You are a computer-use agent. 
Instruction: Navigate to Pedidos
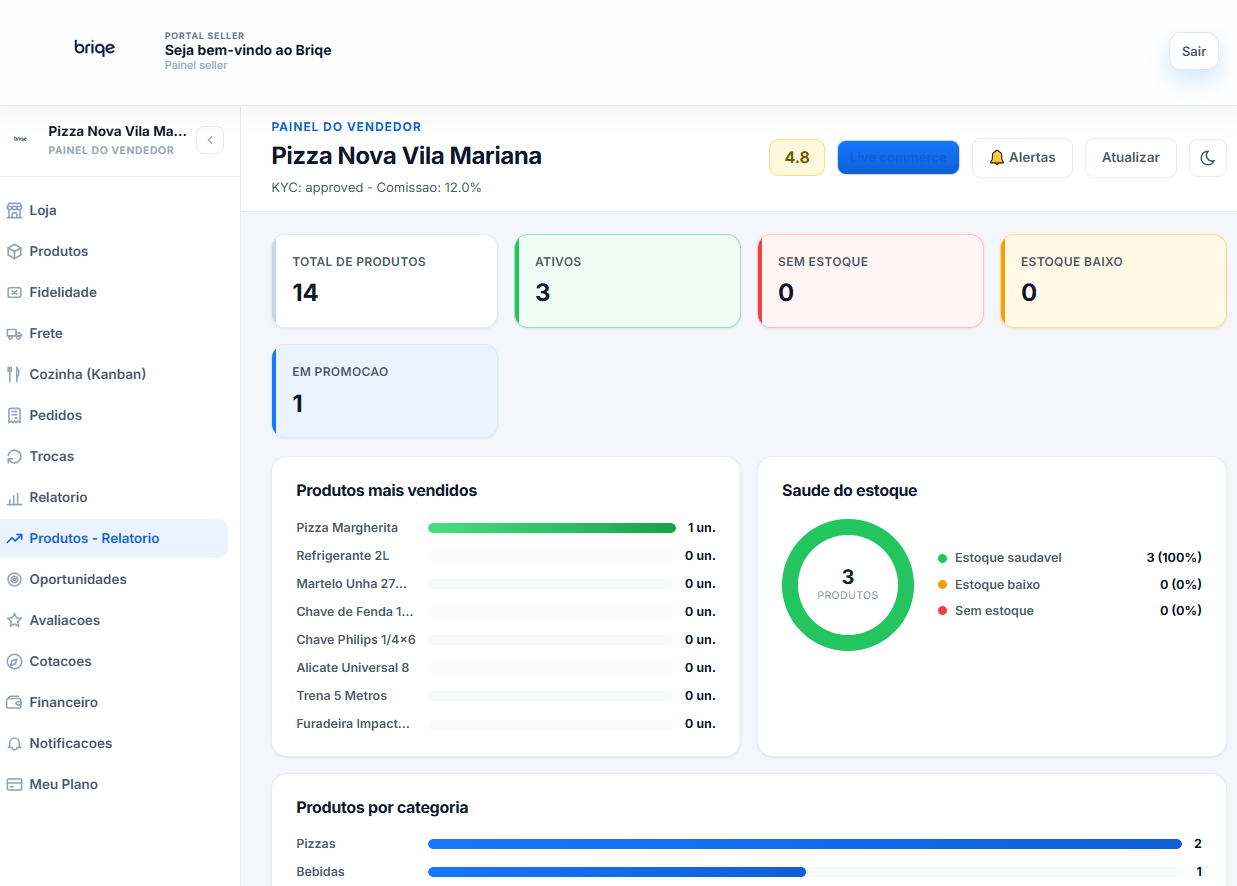tap(114, 415)
